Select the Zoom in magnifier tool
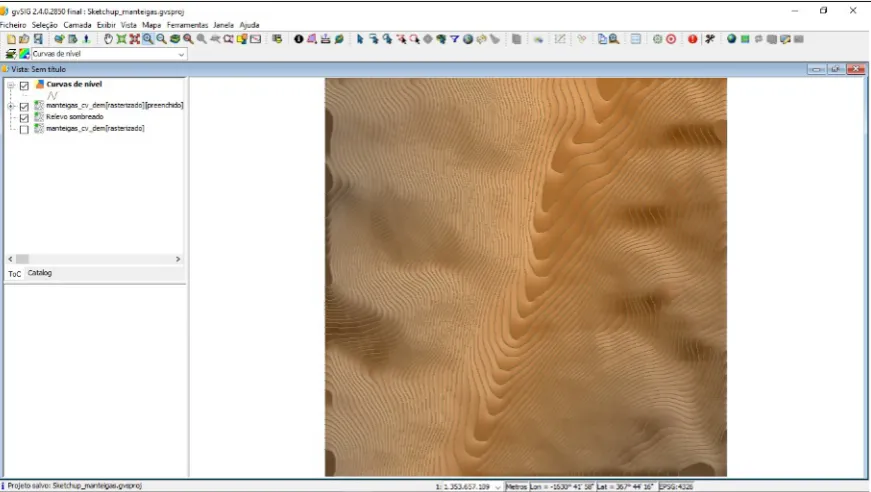The image size is (871, 492). pyautogui.click(x=148, y=39)
